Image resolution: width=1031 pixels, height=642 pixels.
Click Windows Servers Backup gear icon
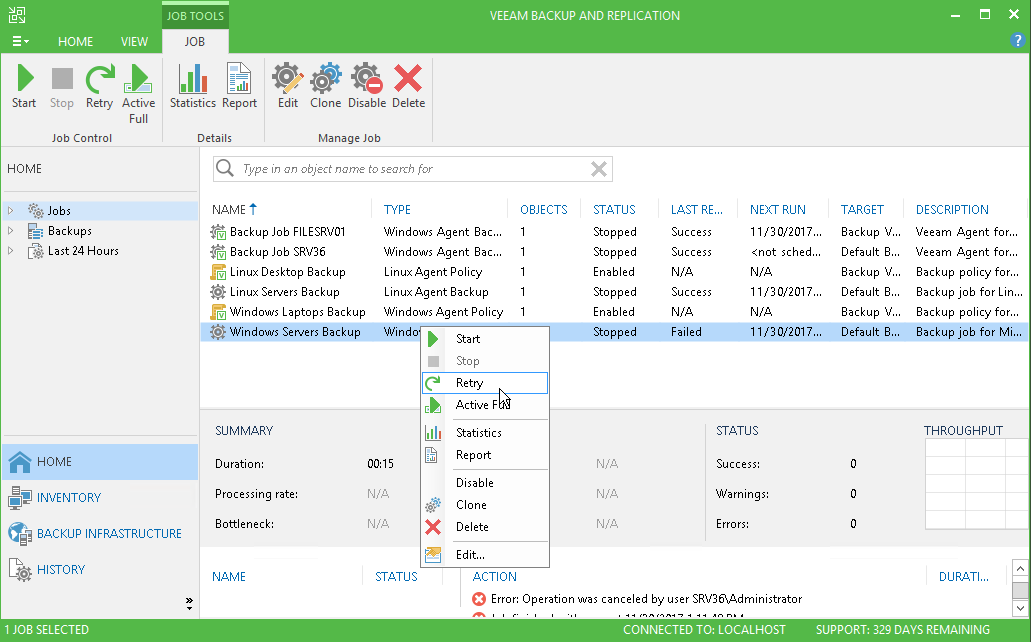[218, 332]
